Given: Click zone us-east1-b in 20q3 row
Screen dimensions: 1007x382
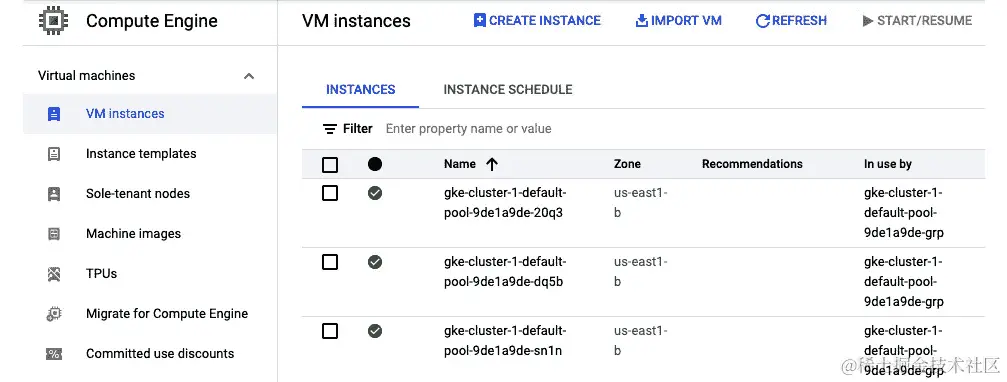Looking at the screenshot, I should [640, 202].
